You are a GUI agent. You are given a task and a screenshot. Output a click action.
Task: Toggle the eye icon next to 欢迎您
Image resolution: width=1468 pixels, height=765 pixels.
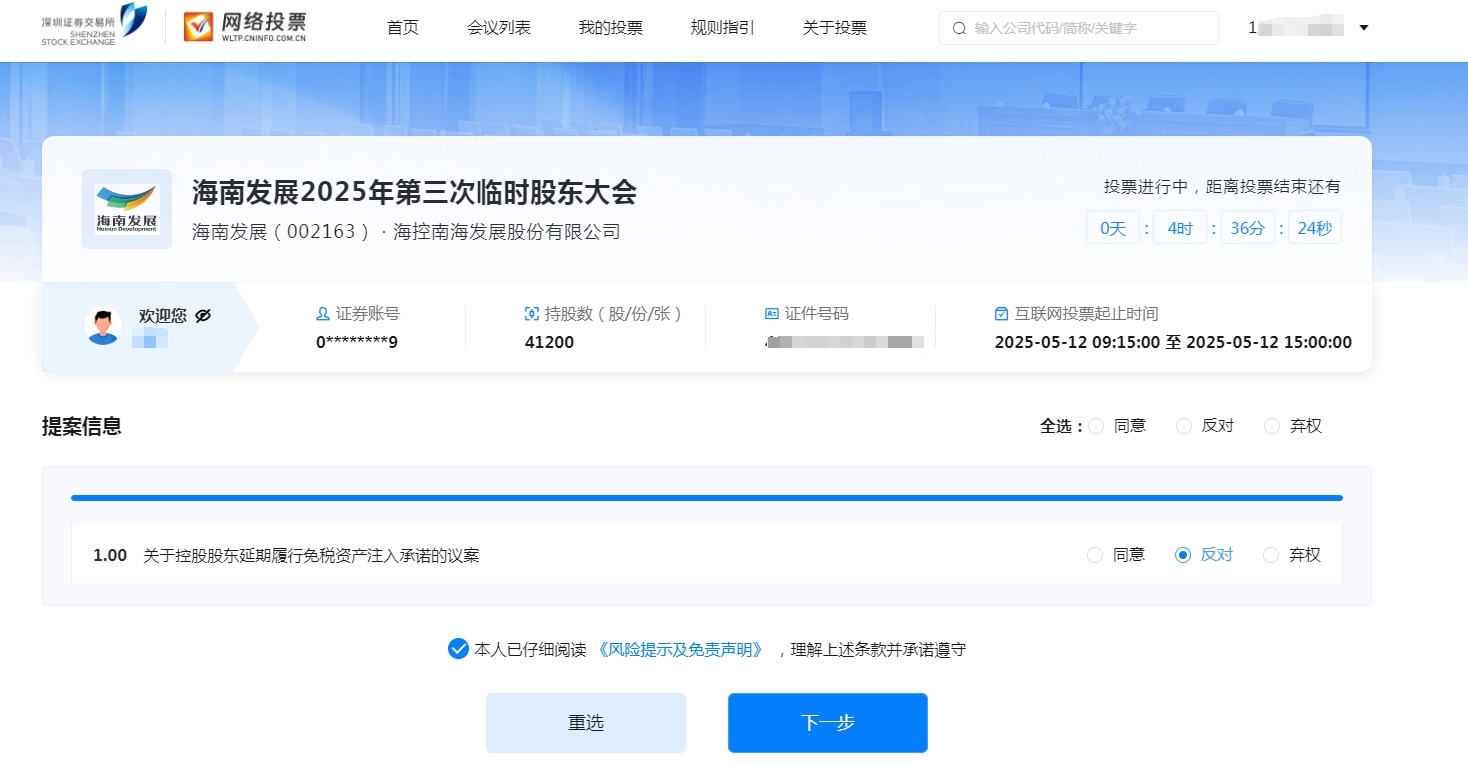[x=203, y=315]
